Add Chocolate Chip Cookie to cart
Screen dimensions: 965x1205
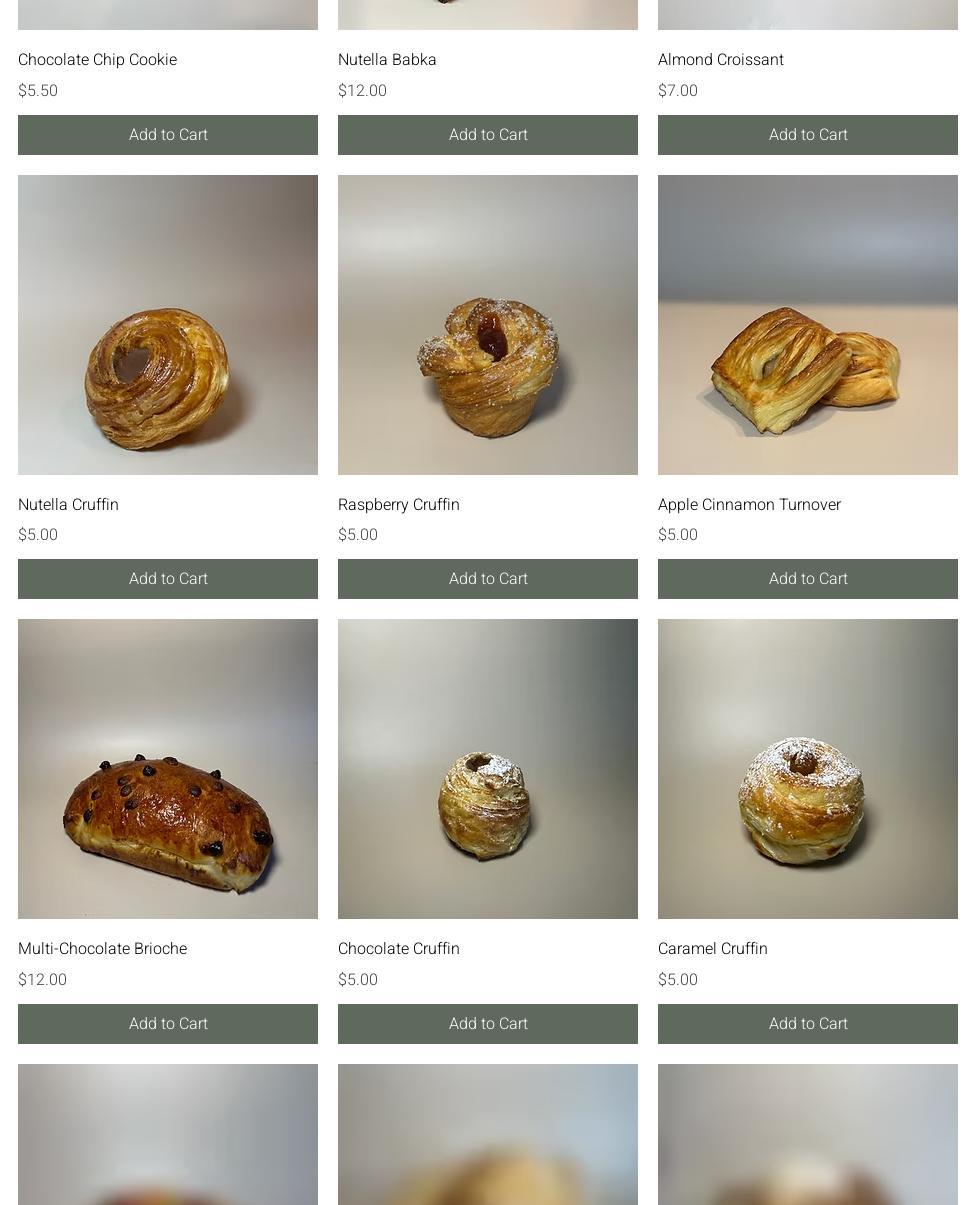[168, 135]
